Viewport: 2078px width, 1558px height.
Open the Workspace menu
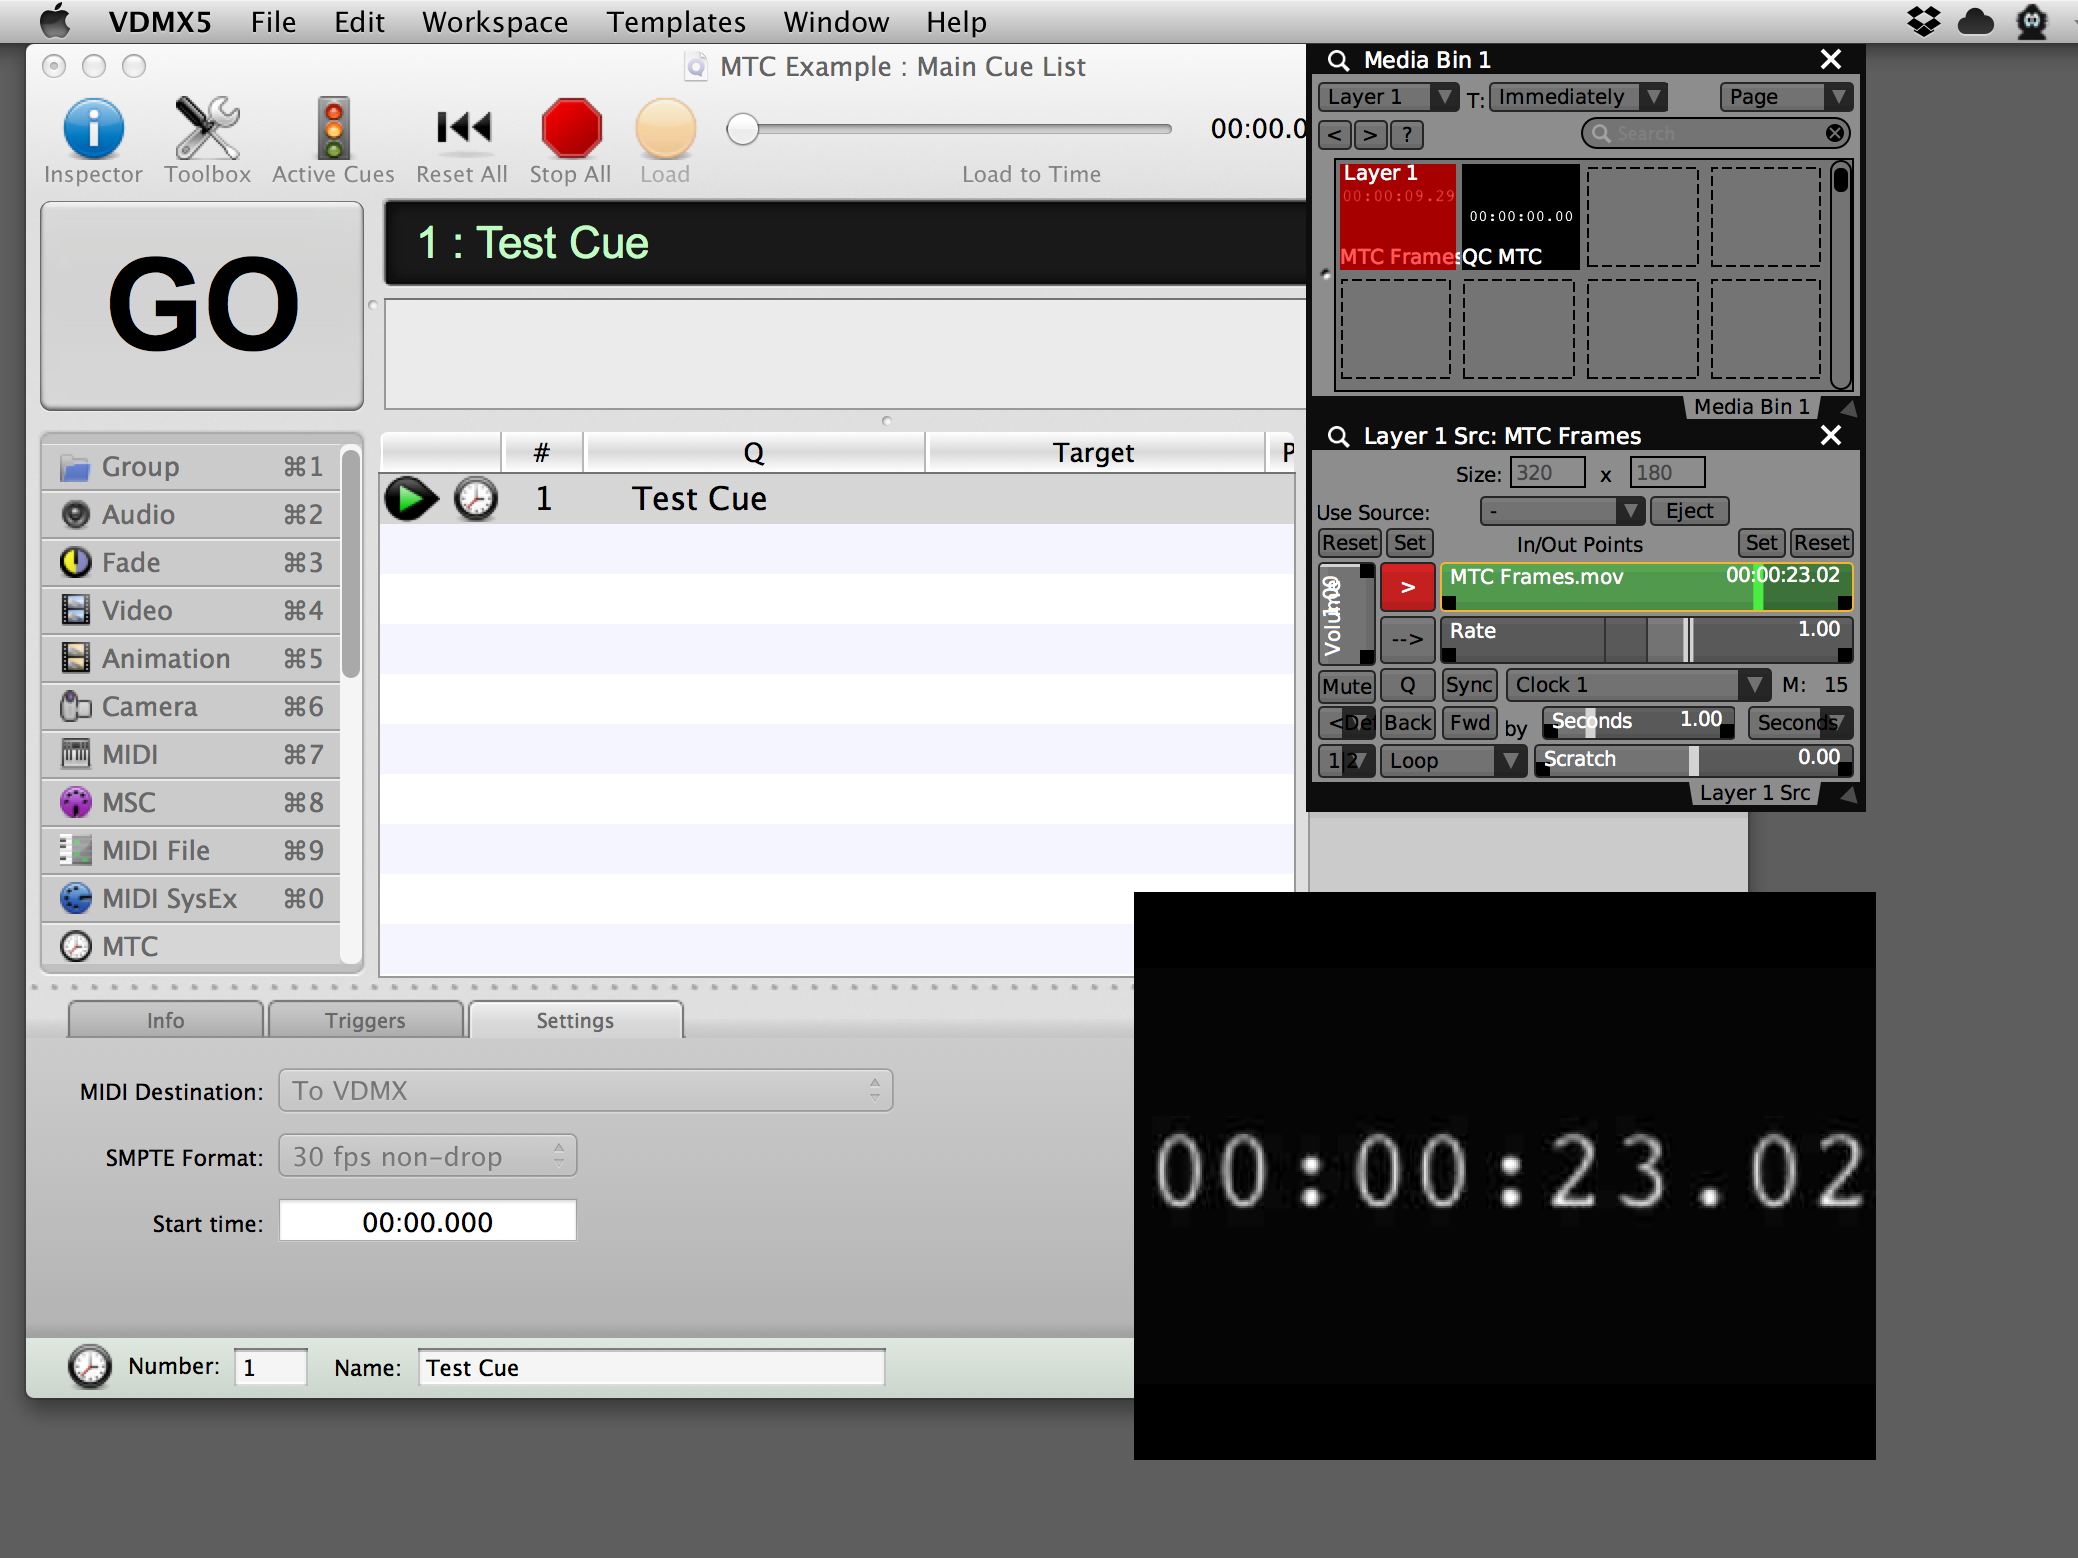point(495,22)
